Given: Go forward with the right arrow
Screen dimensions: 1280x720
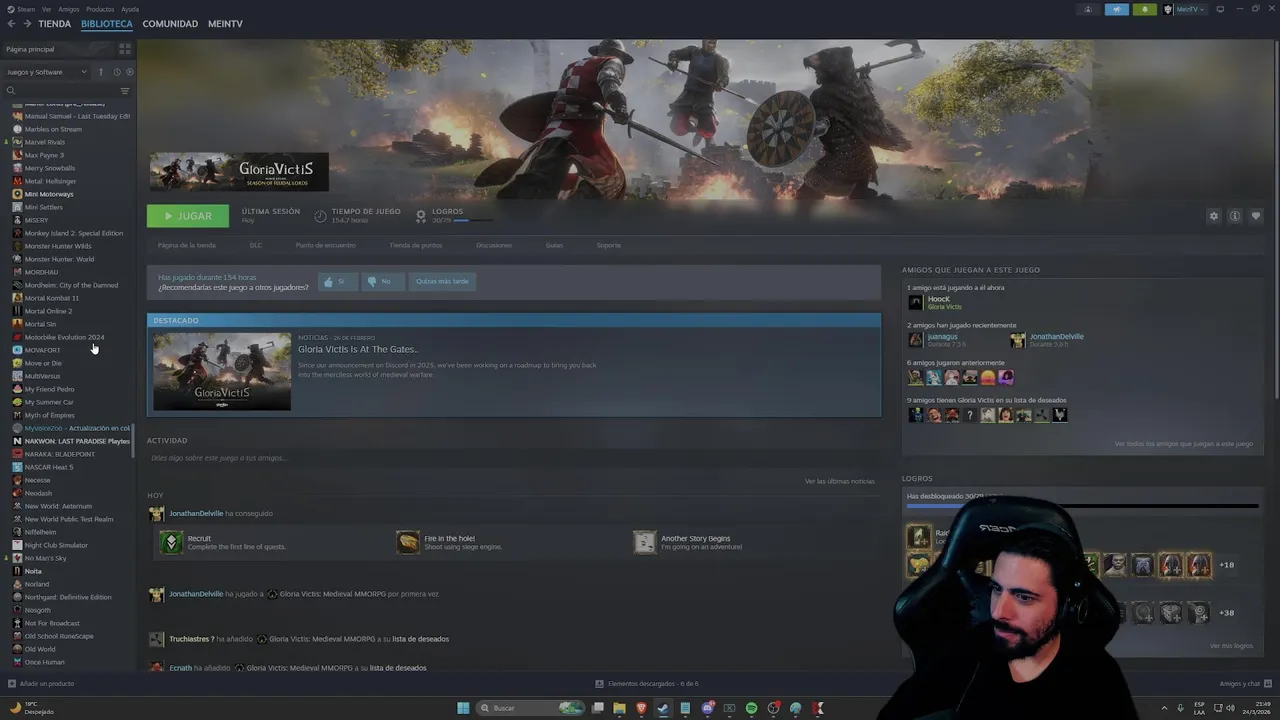Looking at the screenshot, I should tap(27, 24).
